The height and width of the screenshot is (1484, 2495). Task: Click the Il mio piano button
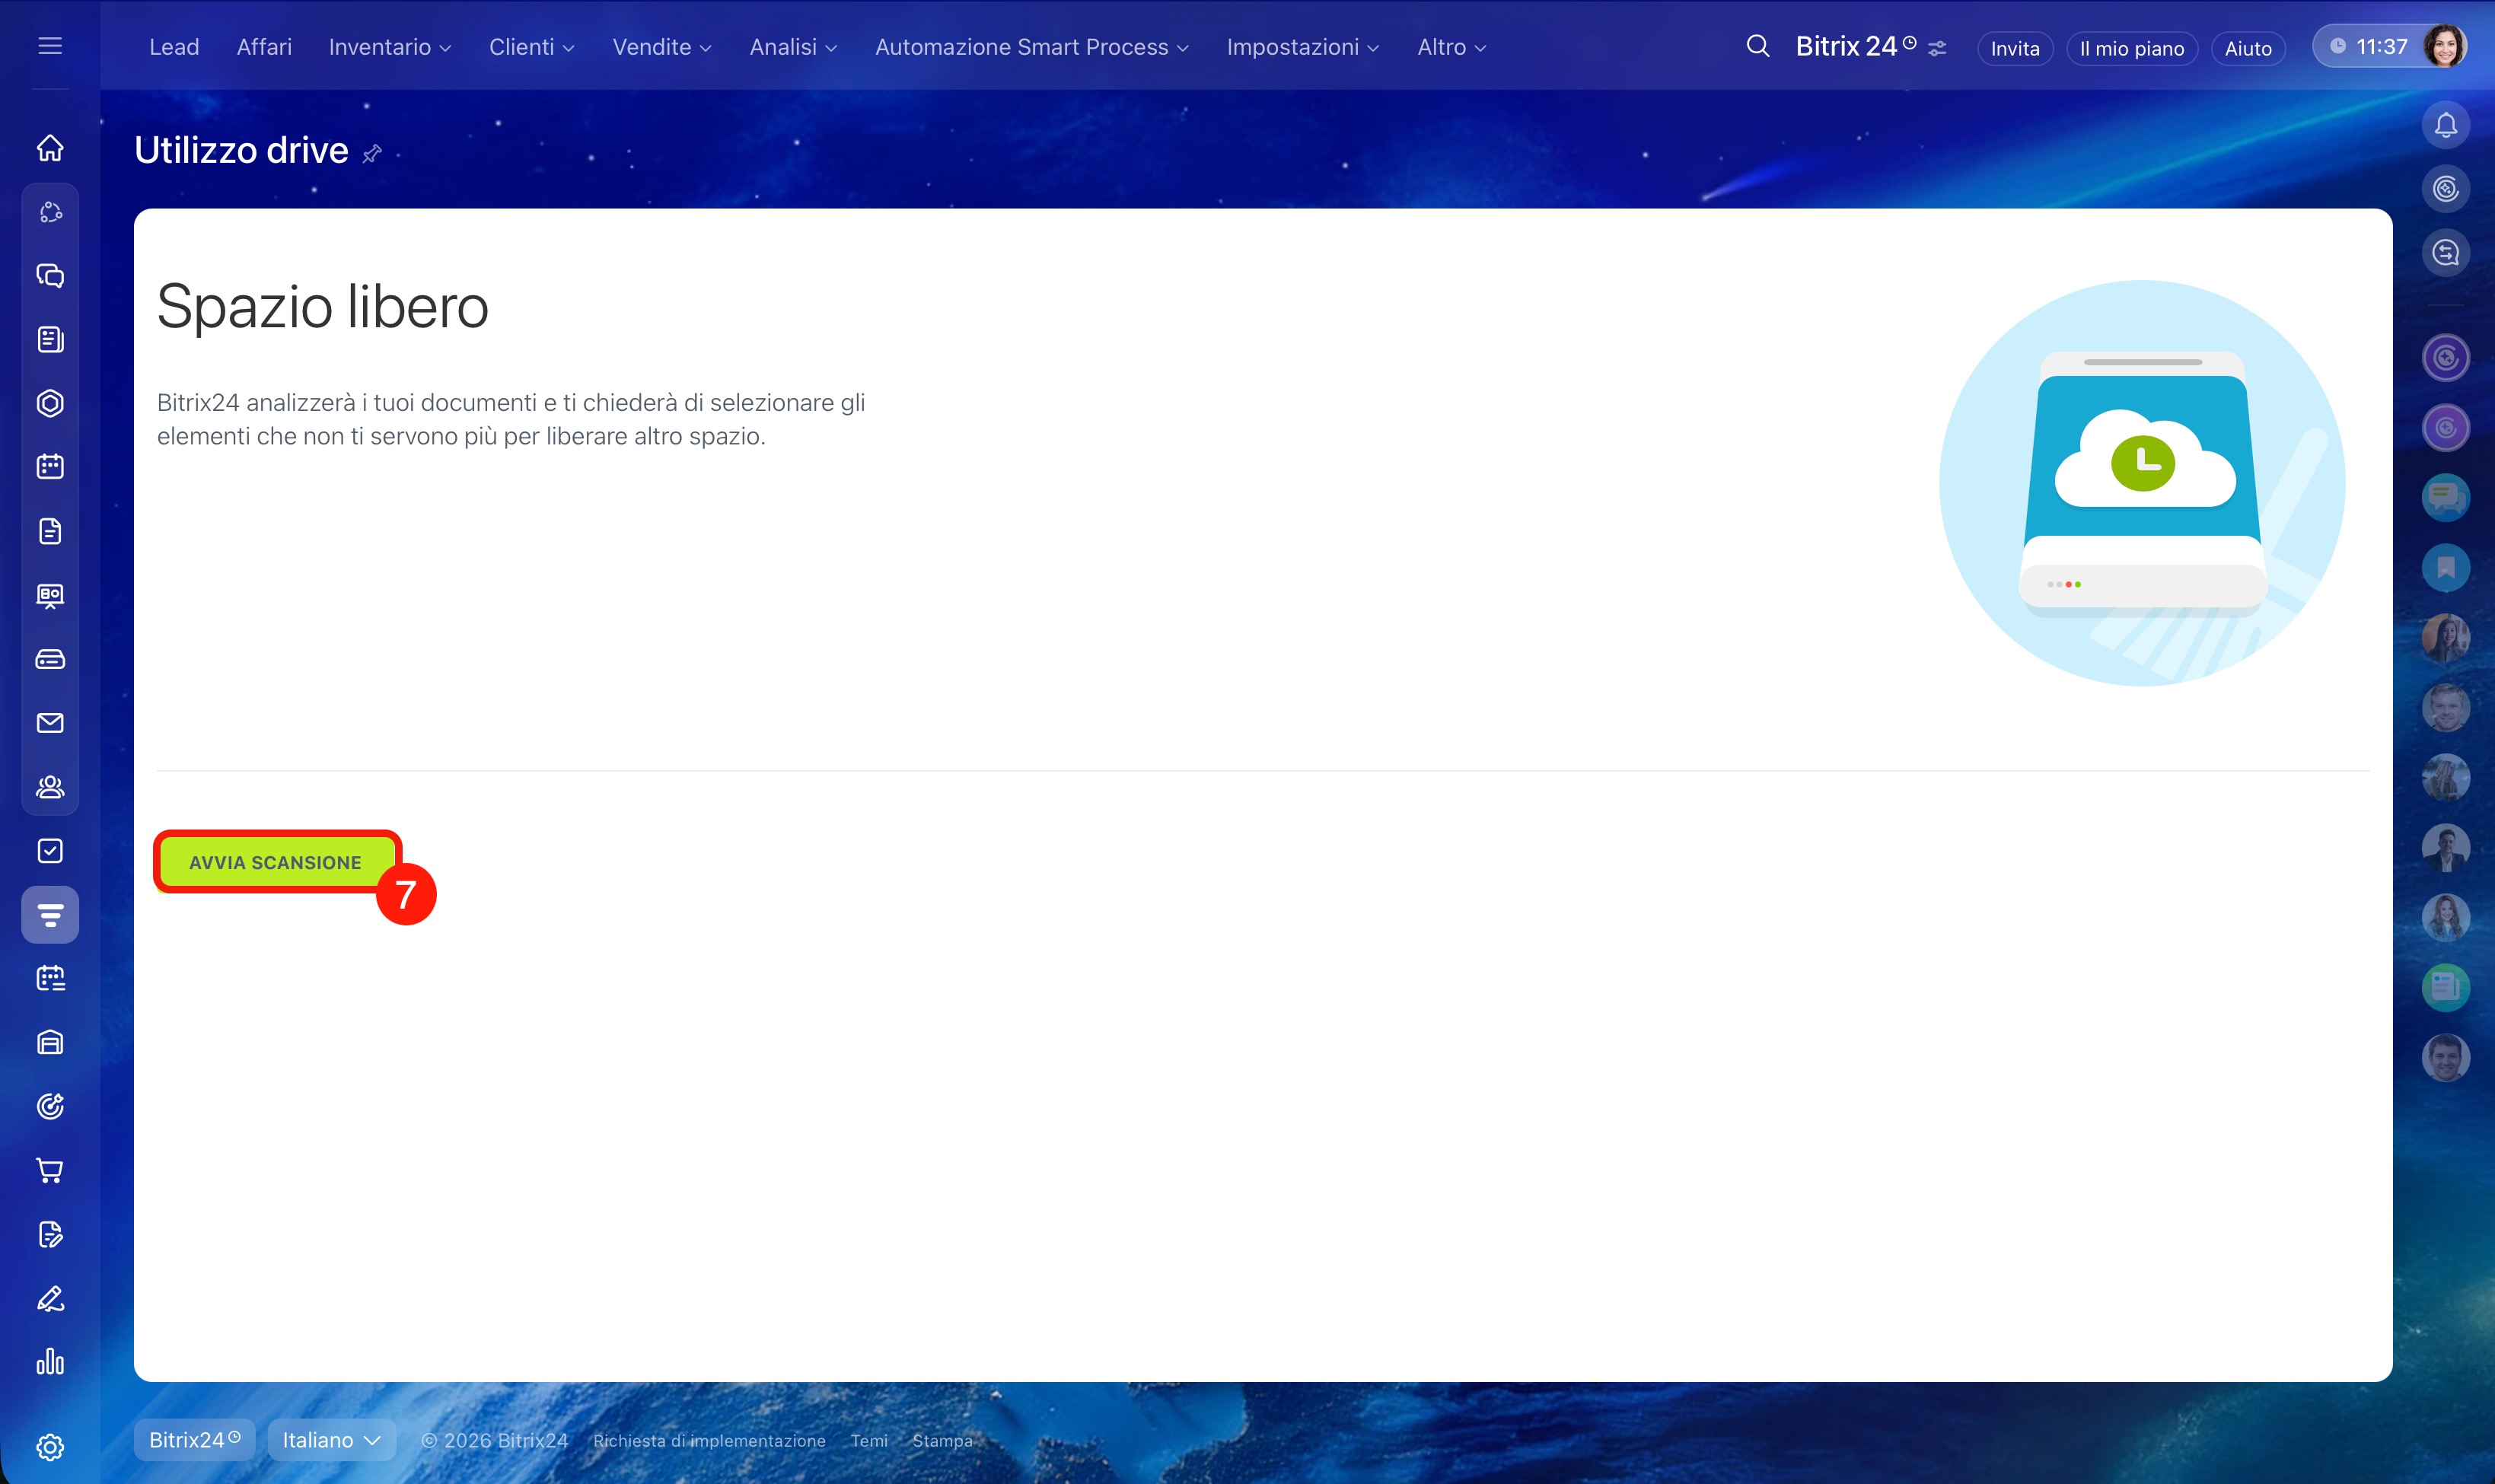(2131, 48)
